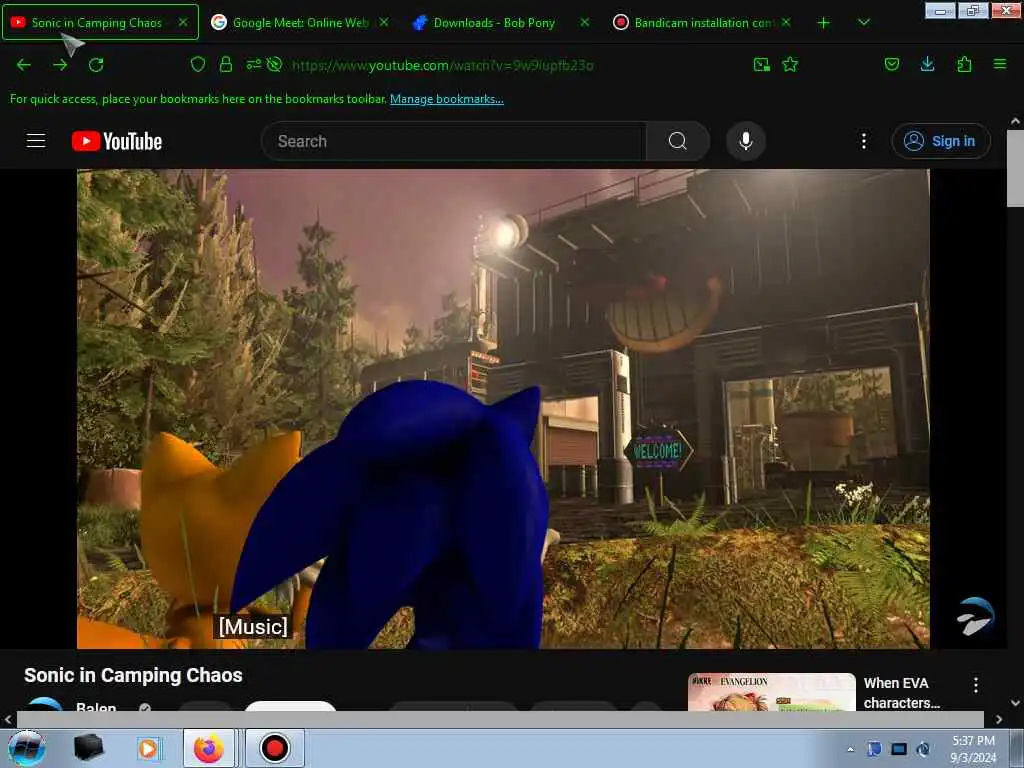The image size is (1024, 768).
Task: Click the tray power plug icon
Action: click(923, 749)
